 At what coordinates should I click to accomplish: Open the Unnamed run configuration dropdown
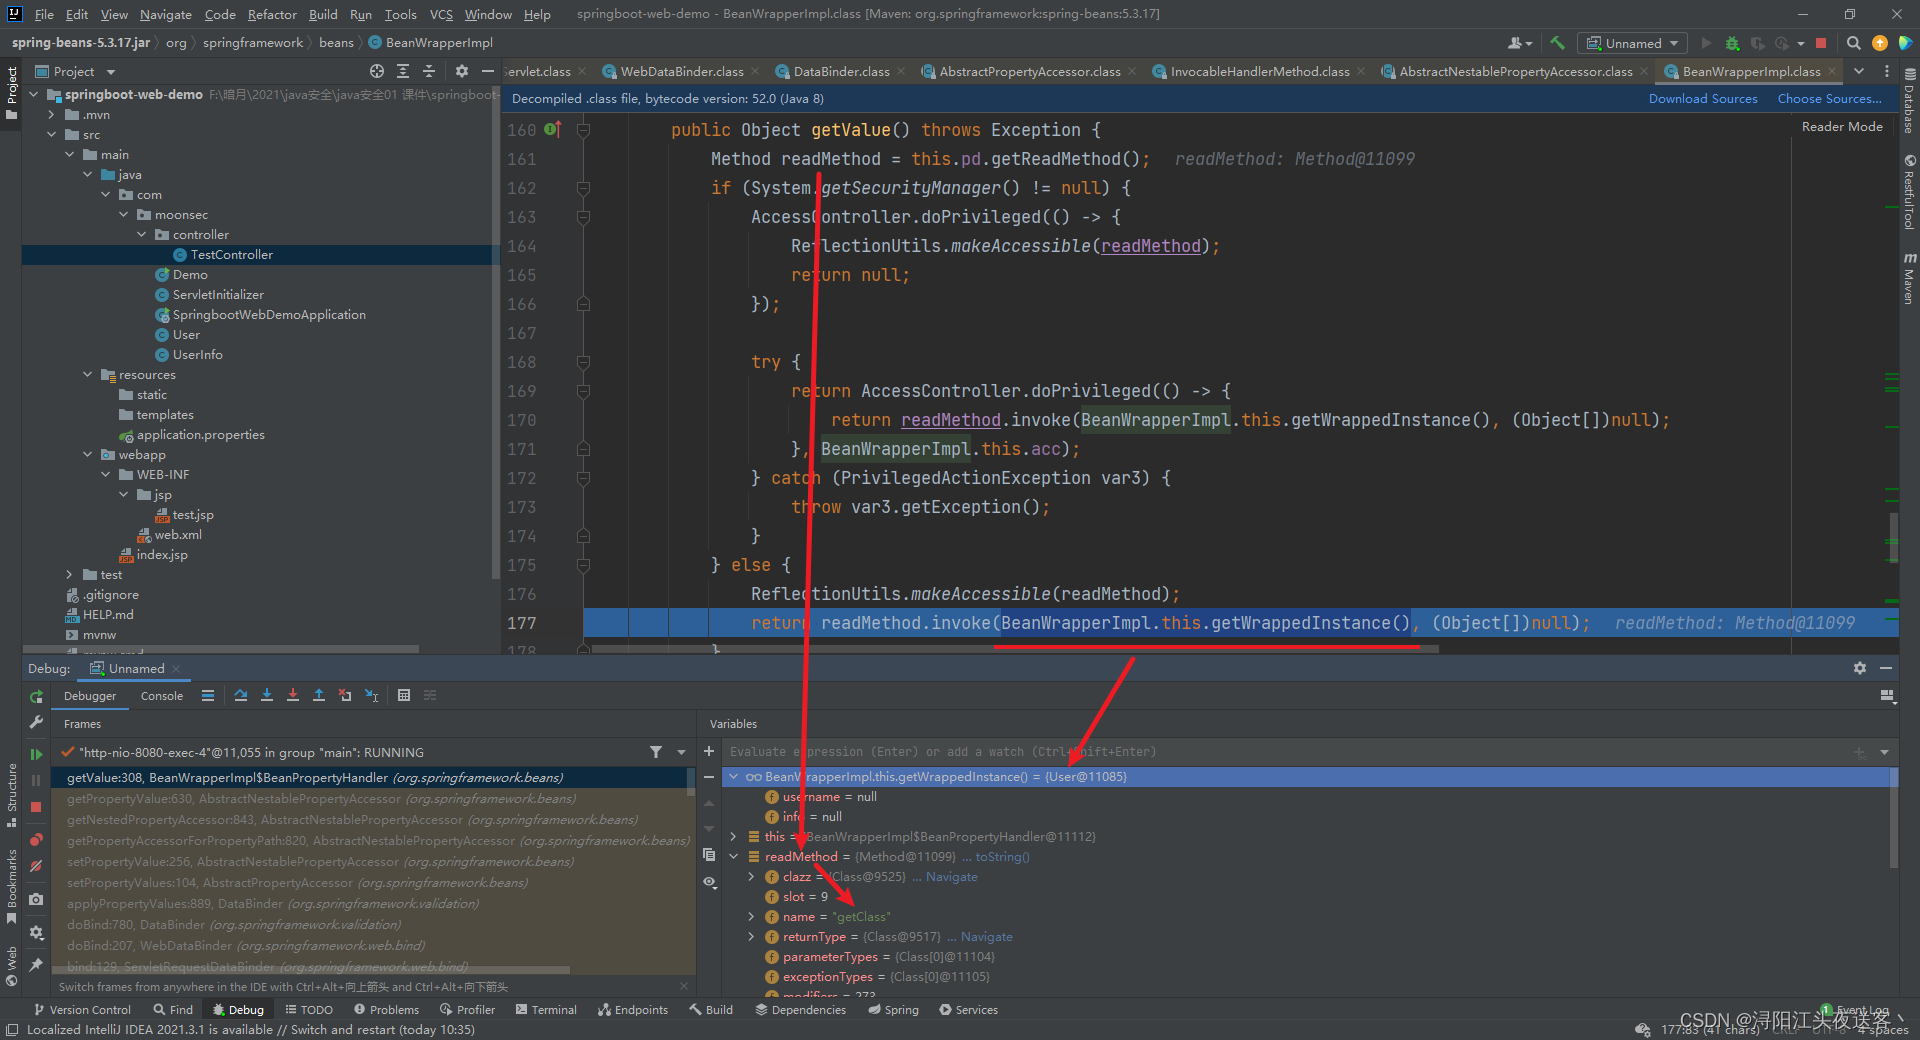click(x=1632, y=43)
